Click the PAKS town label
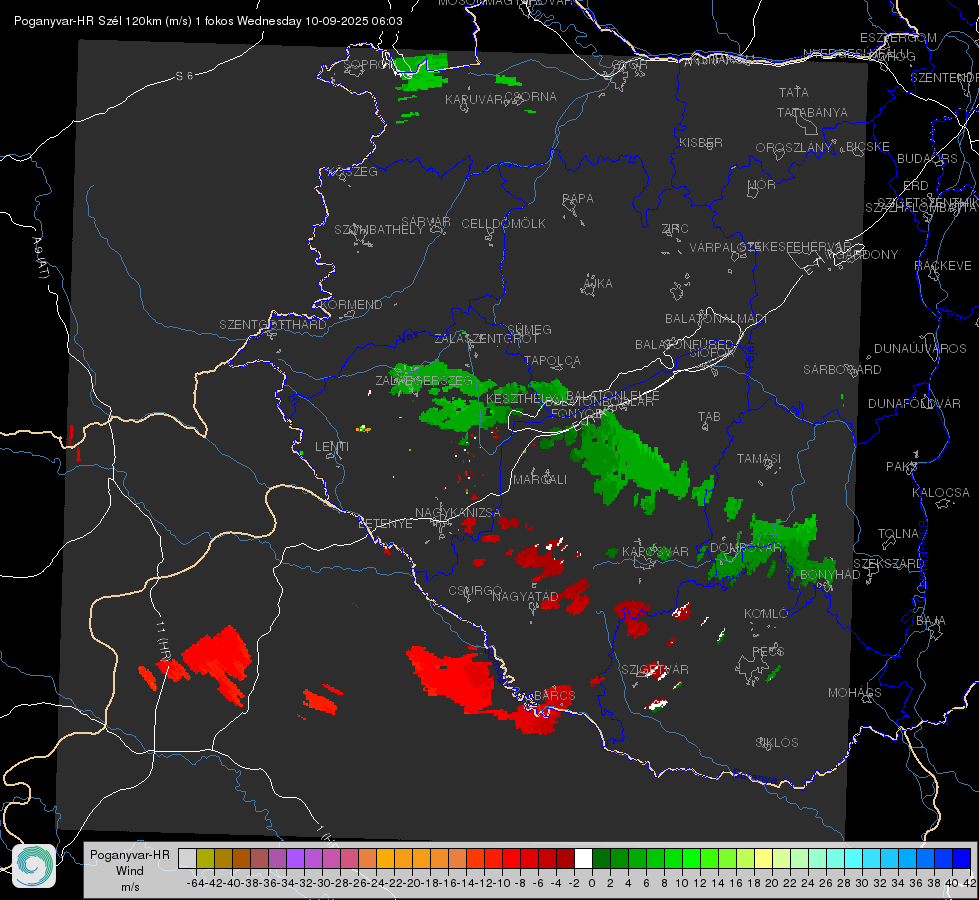The image size is (979, 900). tap(902, 467)
